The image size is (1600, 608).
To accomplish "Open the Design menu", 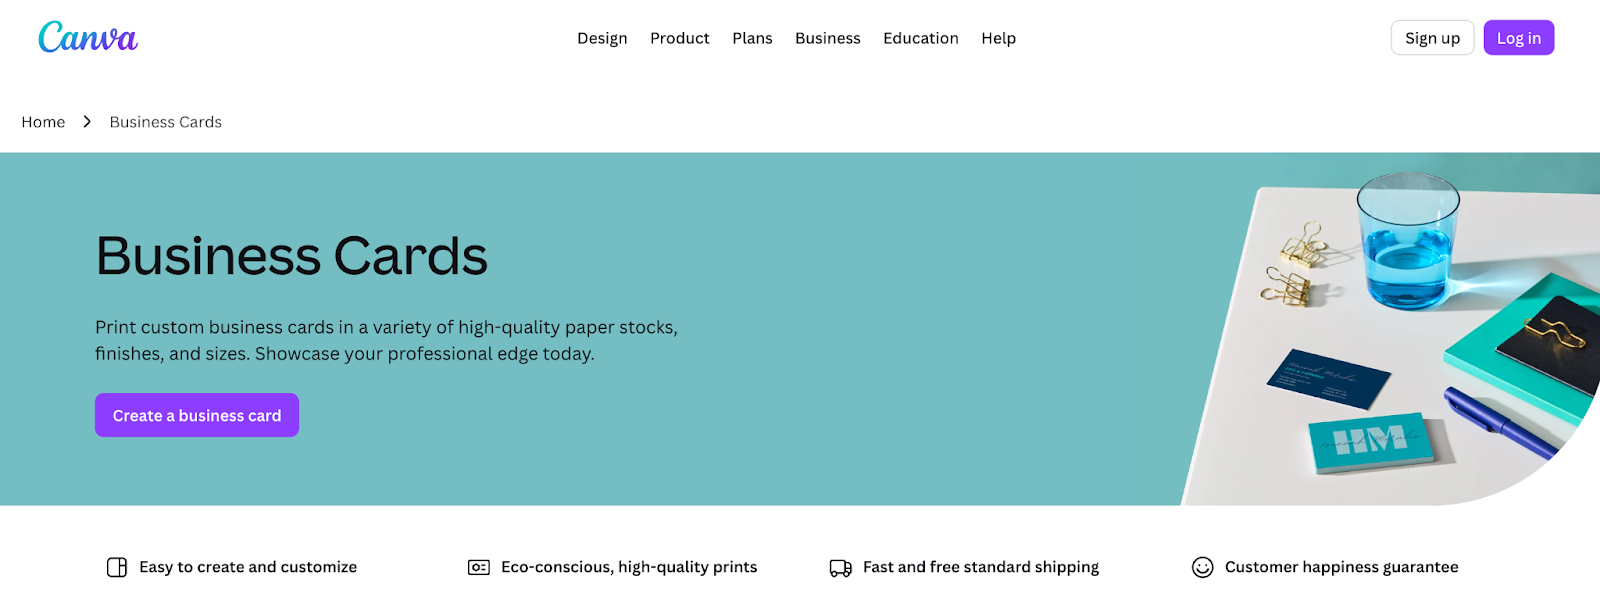I will point(602,38).
